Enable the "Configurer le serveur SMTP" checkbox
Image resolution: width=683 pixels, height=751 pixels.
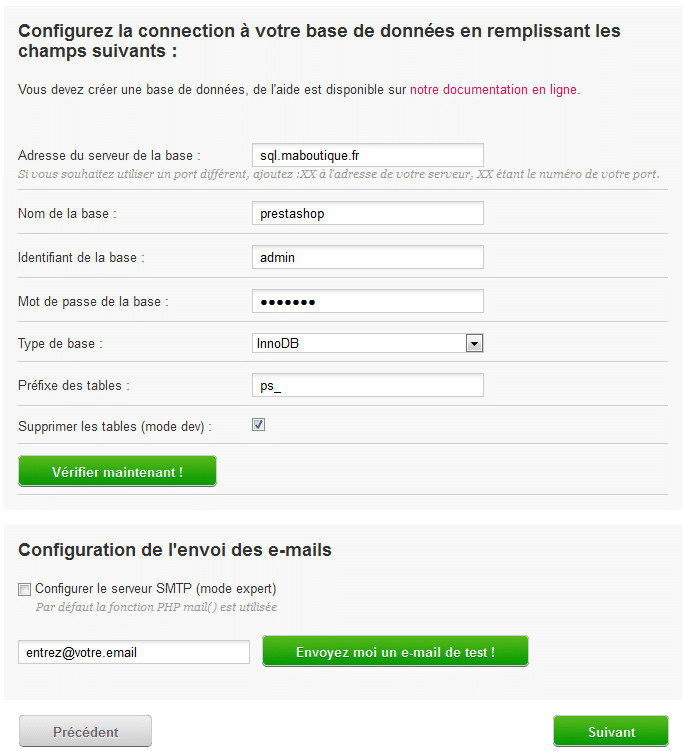(x=25, y=588)
